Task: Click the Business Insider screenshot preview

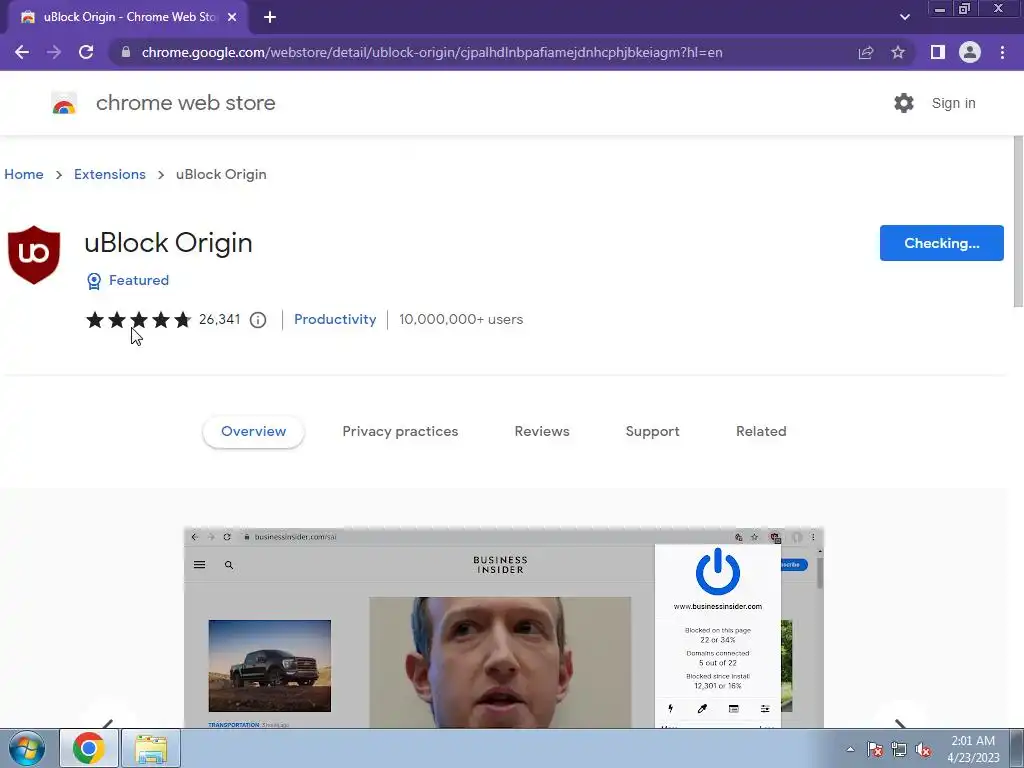Action: (x=504, y=628)
